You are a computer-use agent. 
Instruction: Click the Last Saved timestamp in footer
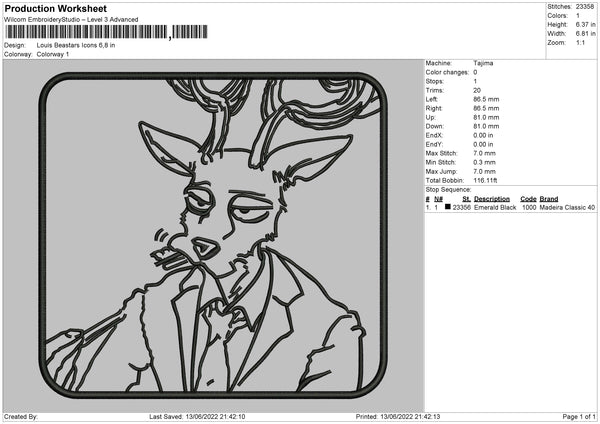pyautogui.click(x=187, y=417)
